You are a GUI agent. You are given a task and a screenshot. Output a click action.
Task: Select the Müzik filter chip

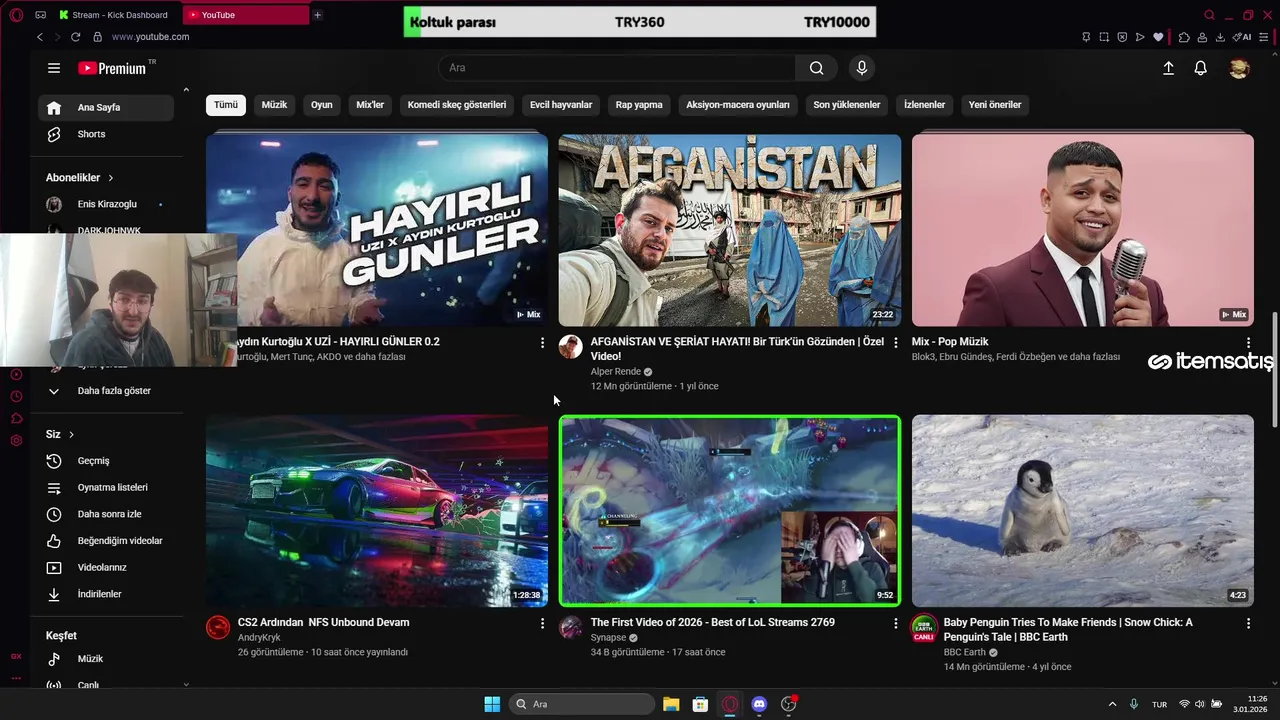pos(274,105)
